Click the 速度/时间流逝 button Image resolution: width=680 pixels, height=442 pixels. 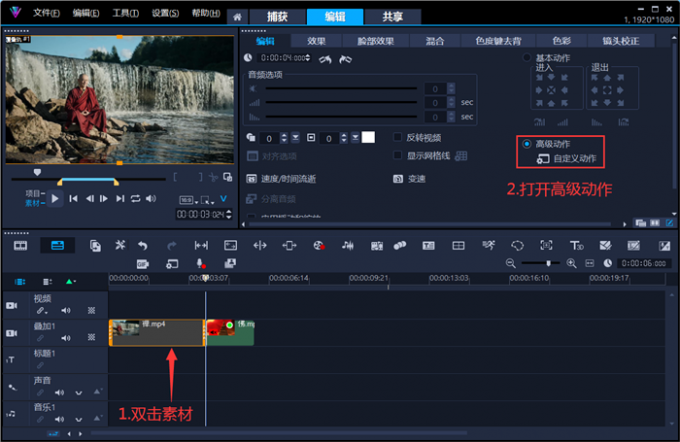pos(281,179)
